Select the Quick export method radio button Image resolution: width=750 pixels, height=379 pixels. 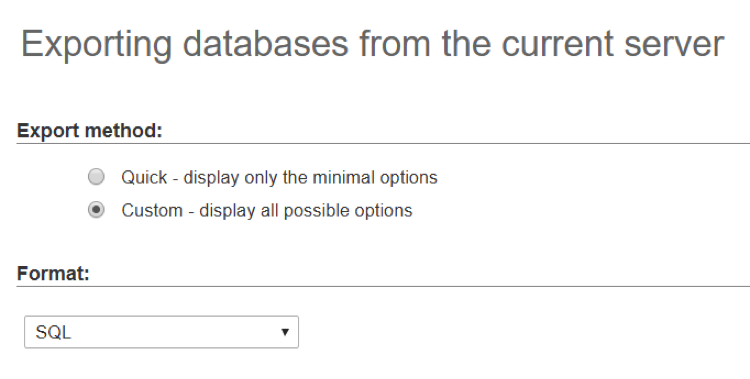(x=96, y=177)
